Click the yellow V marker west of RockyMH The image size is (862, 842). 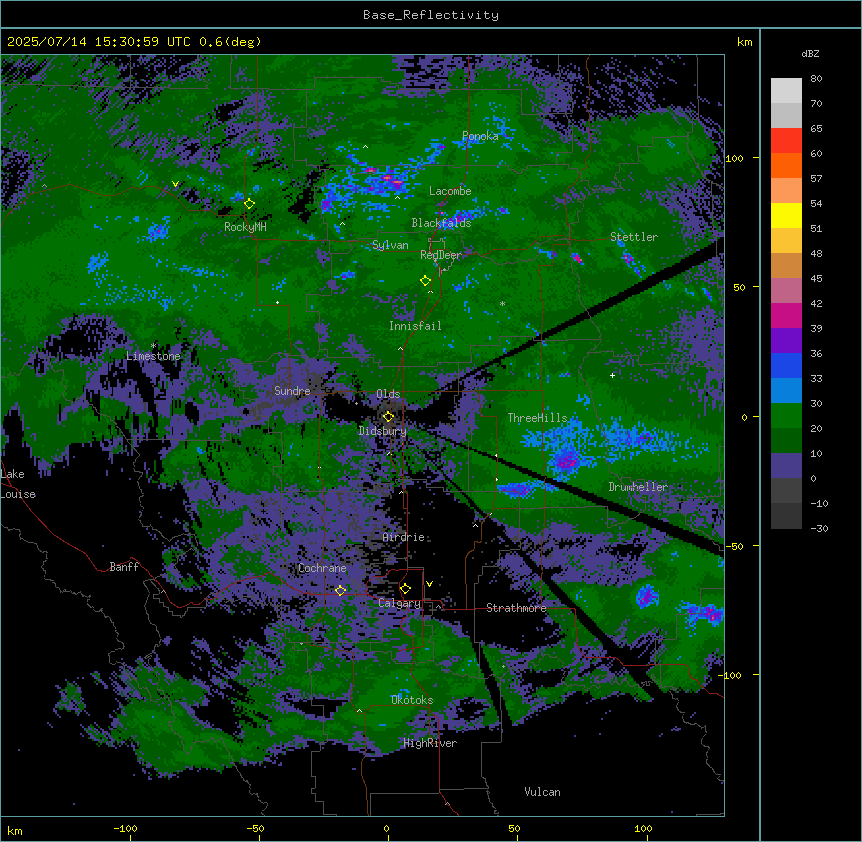[x=175, y=184]
